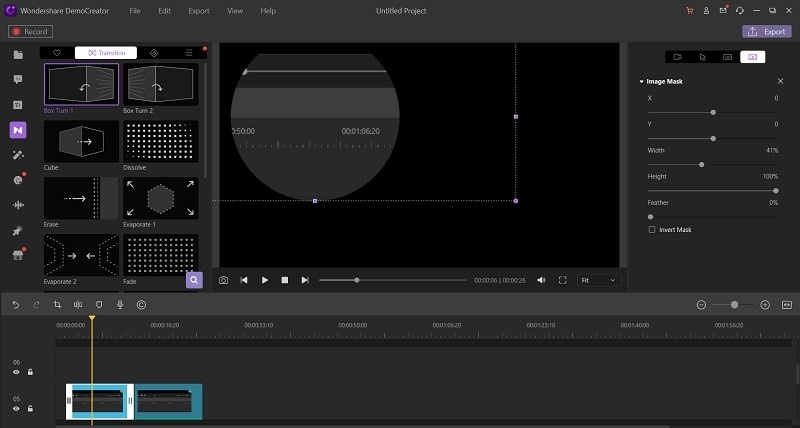Lock track 06

(30, 372)
